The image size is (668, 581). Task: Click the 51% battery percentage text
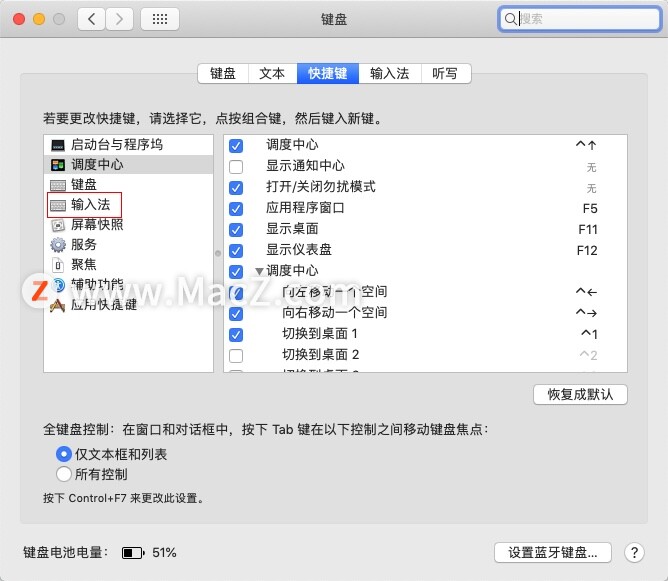point(164,552)
